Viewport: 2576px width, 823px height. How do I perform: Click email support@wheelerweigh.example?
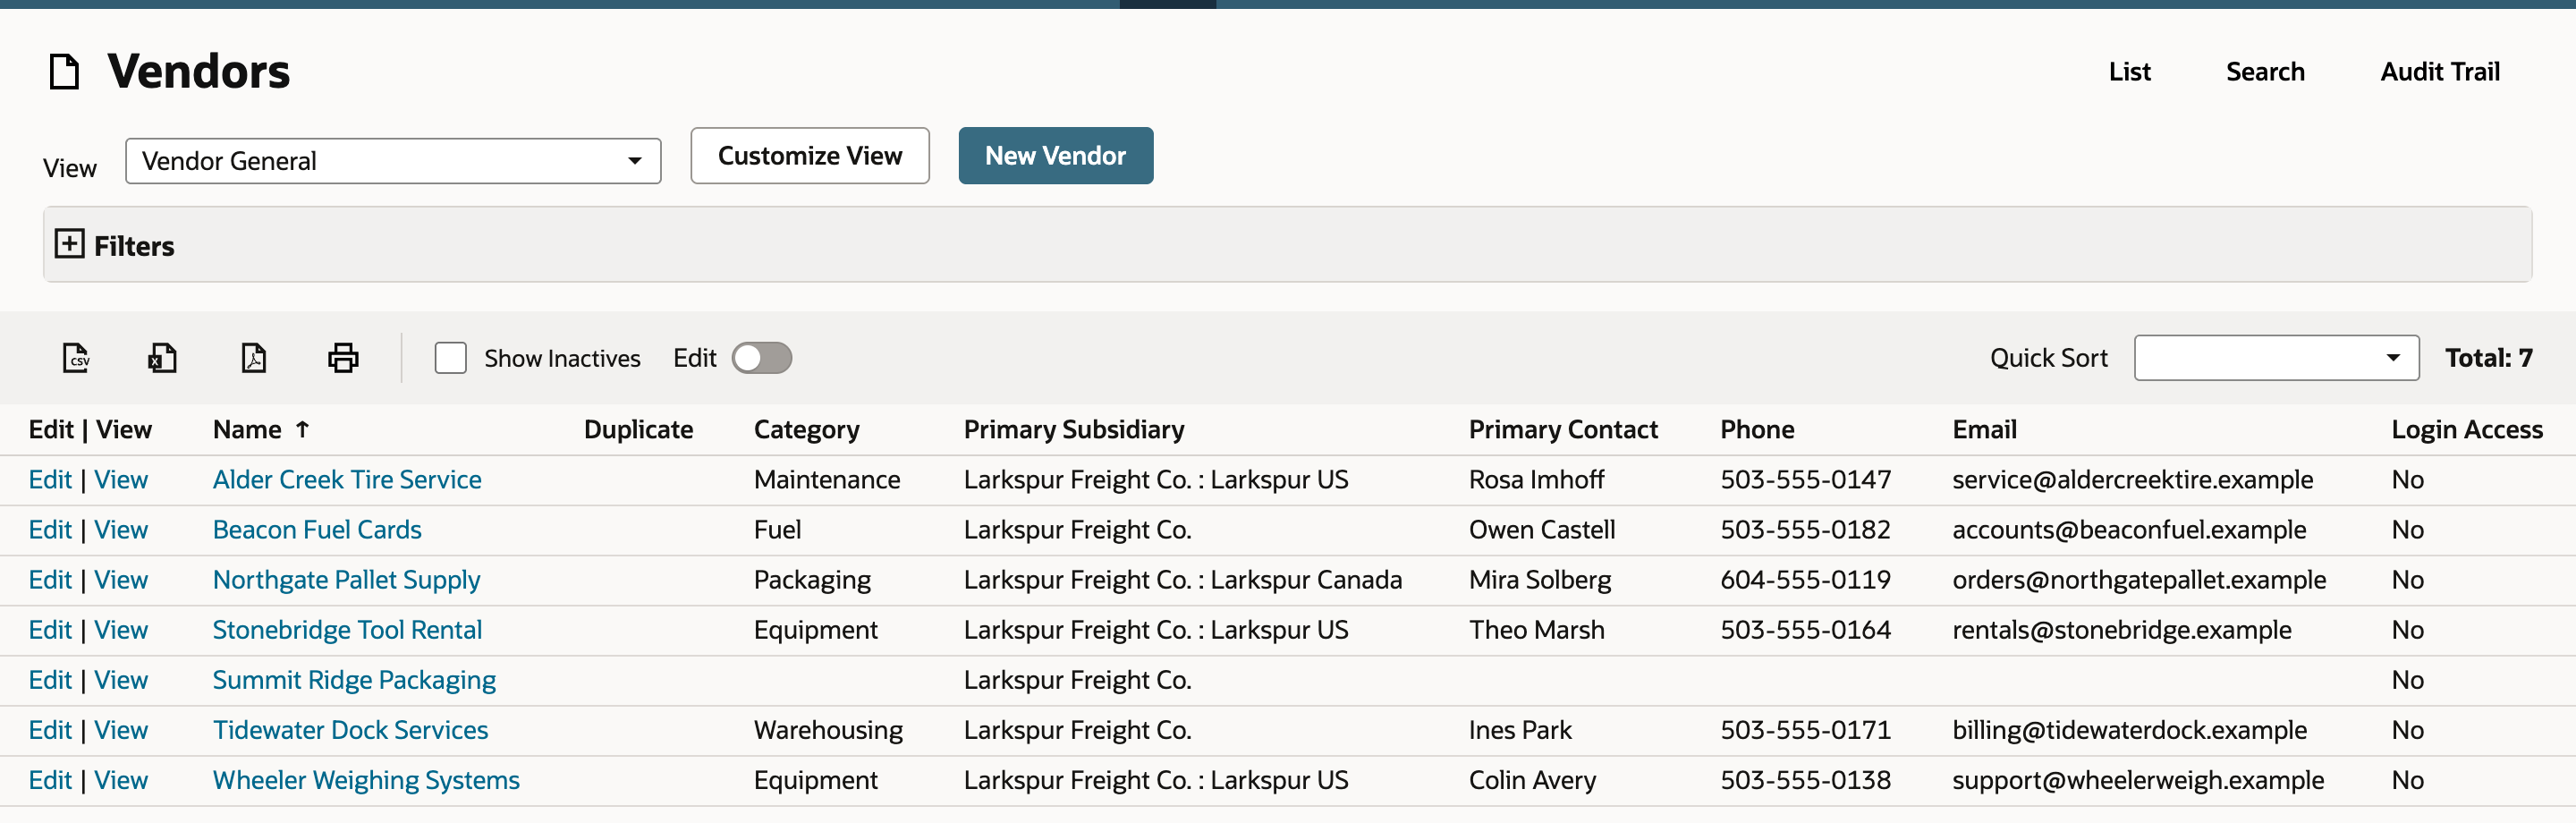point(2138,780)
